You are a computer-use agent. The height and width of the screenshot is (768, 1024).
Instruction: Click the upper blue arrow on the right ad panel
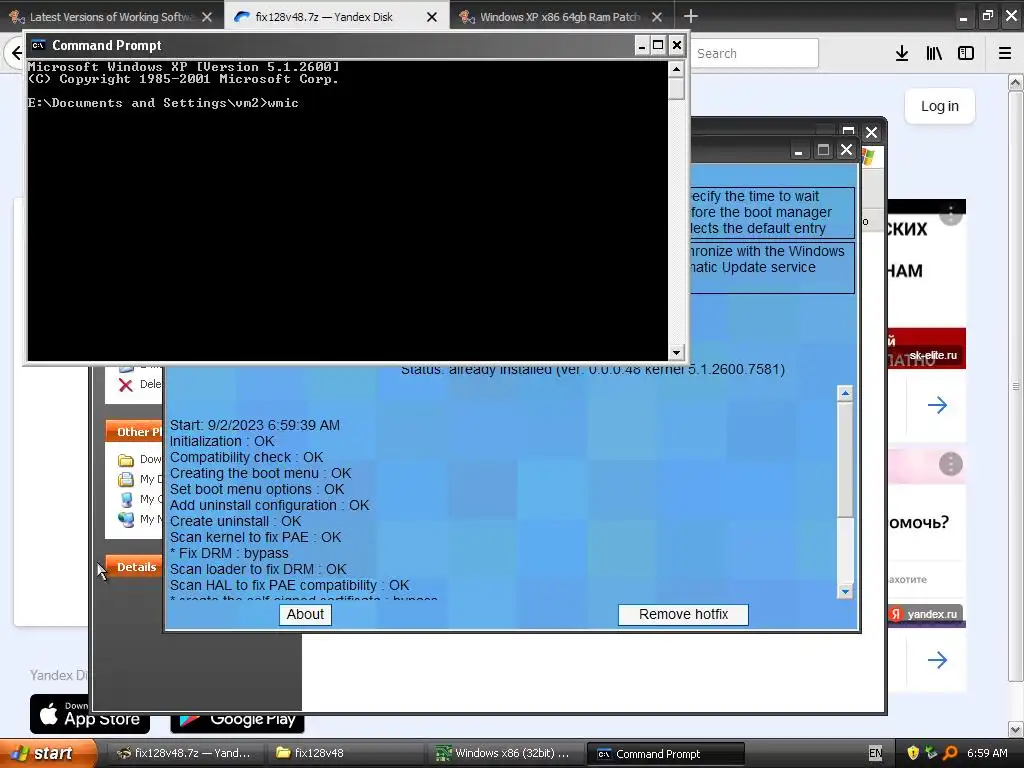[x=937, y=405]
